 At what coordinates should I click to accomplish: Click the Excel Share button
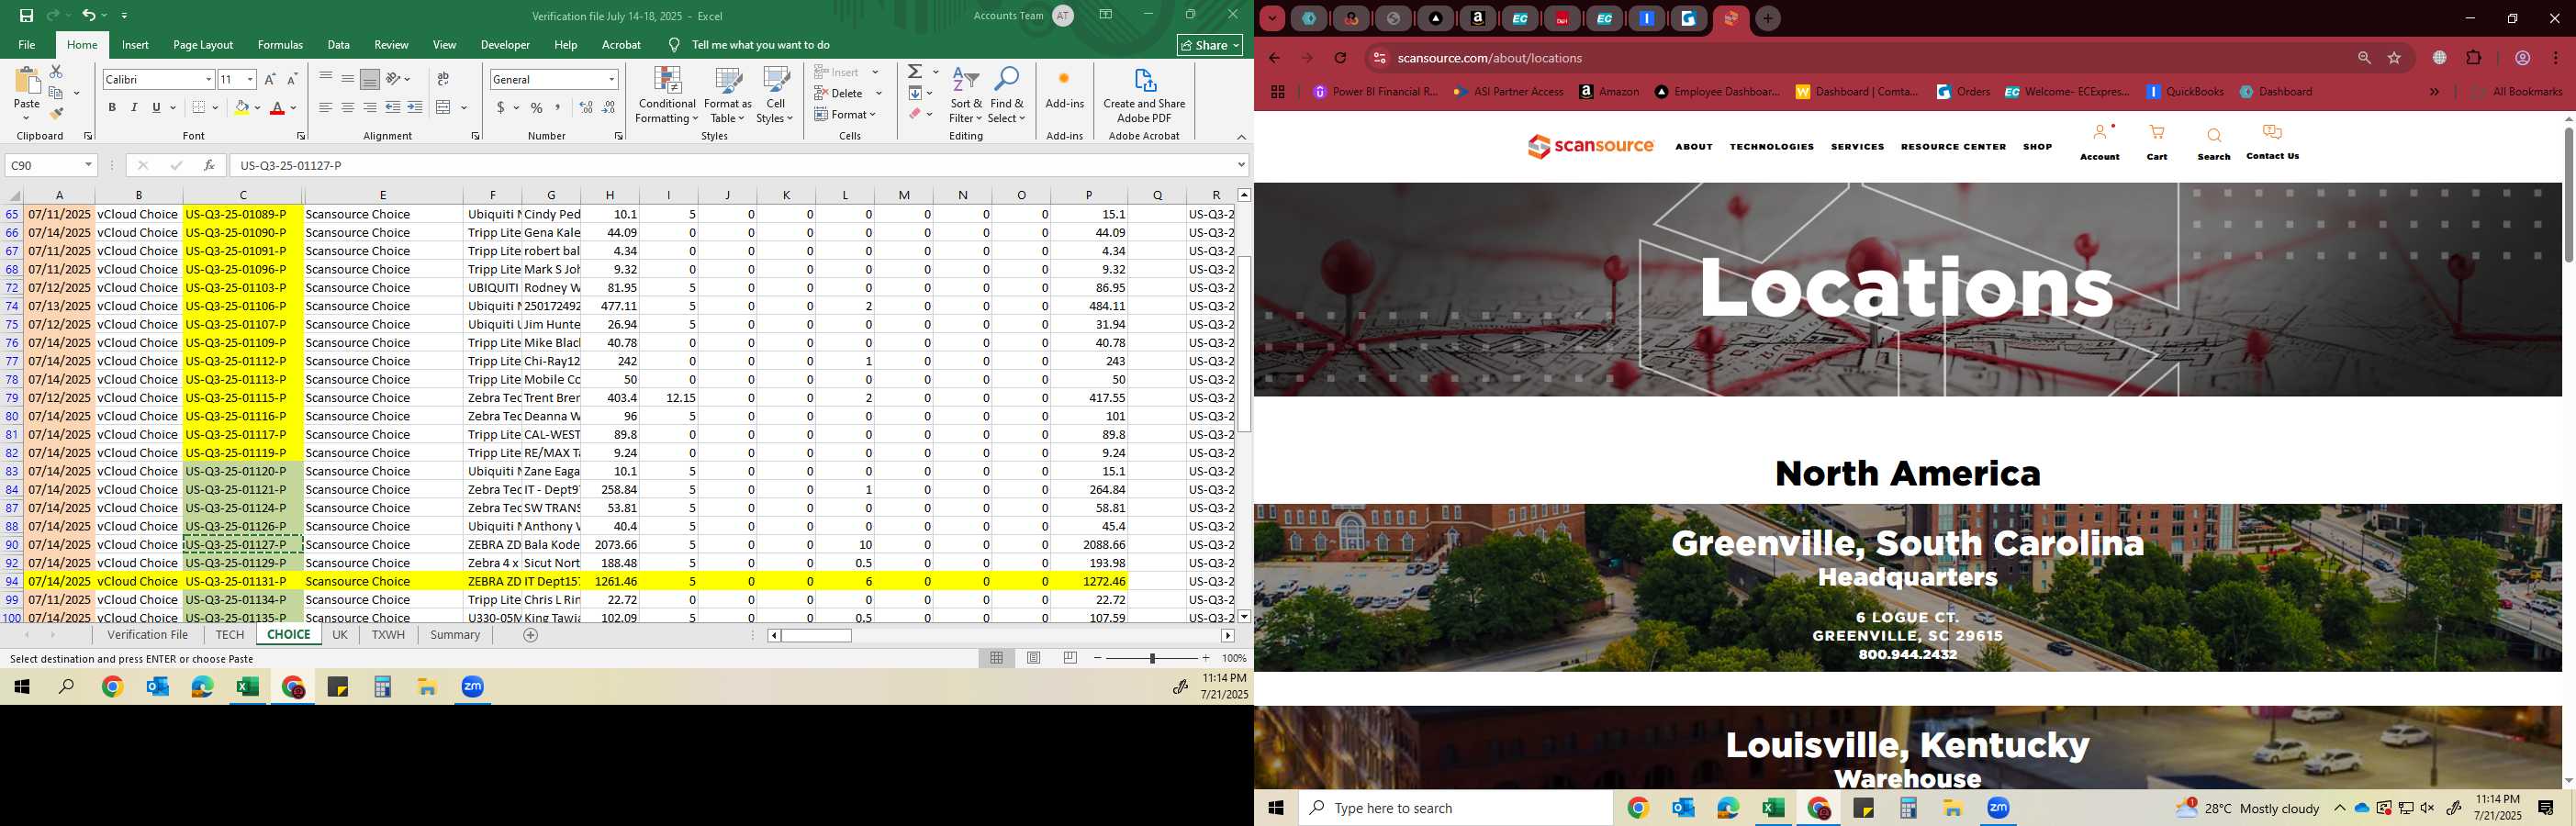(x=1210, y=45)
